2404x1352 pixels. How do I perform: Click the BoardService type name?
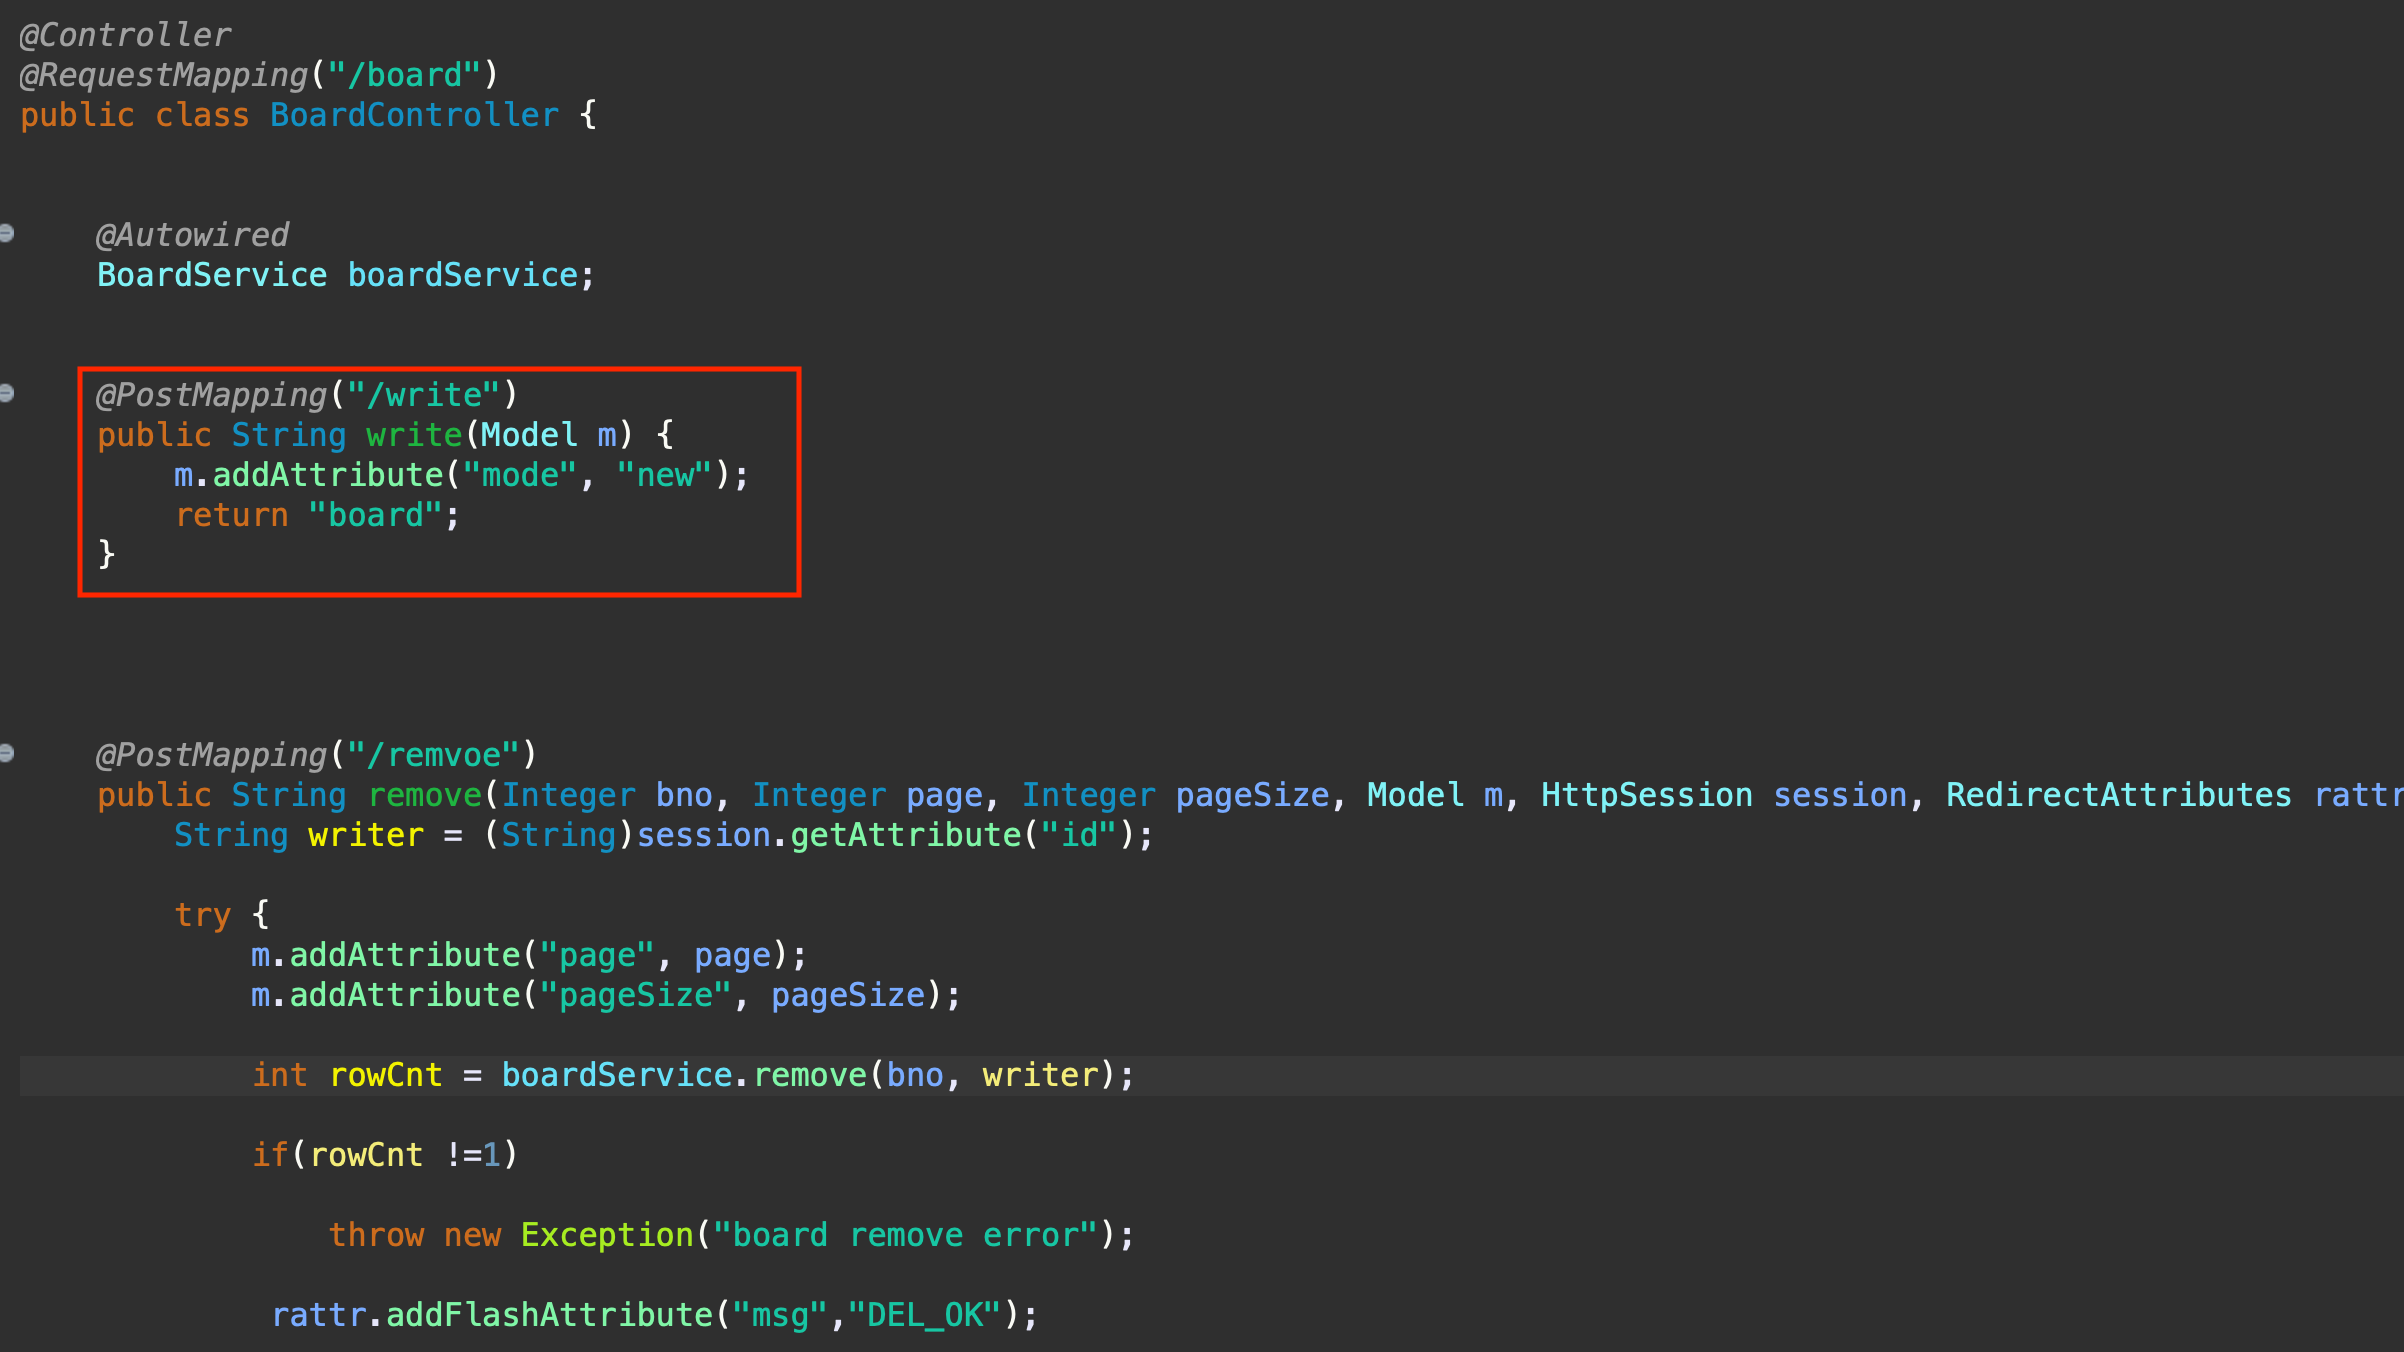click(212, 276)
